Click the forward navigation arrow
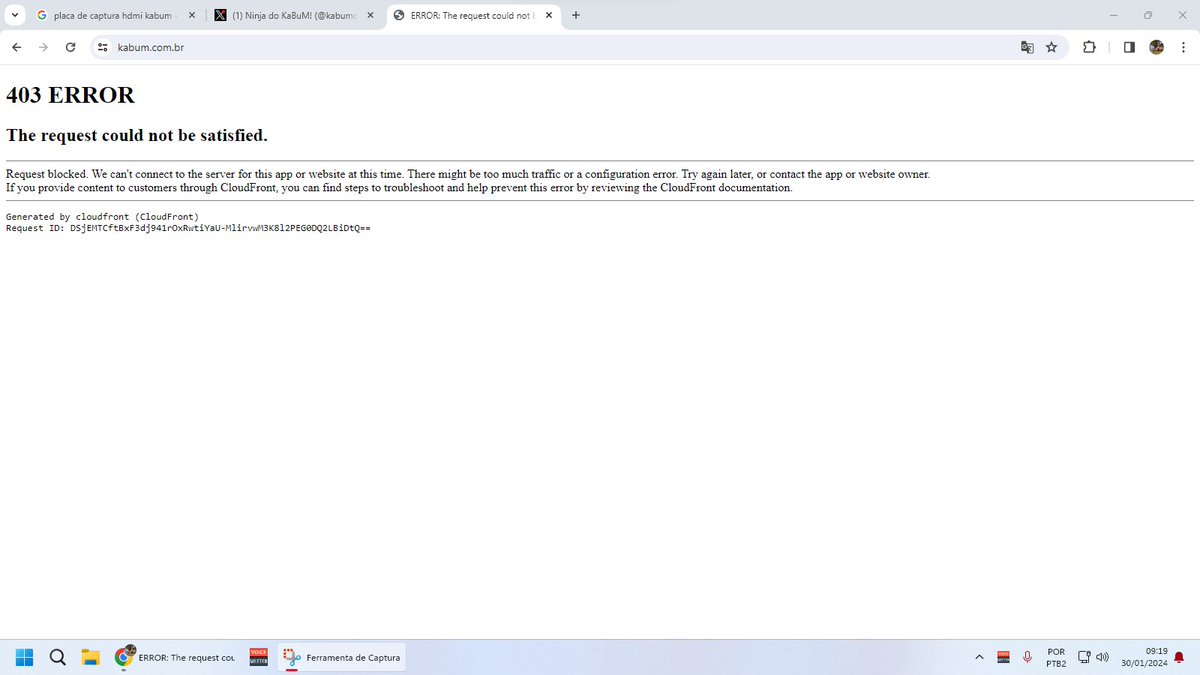 click(x=43, y=47)
